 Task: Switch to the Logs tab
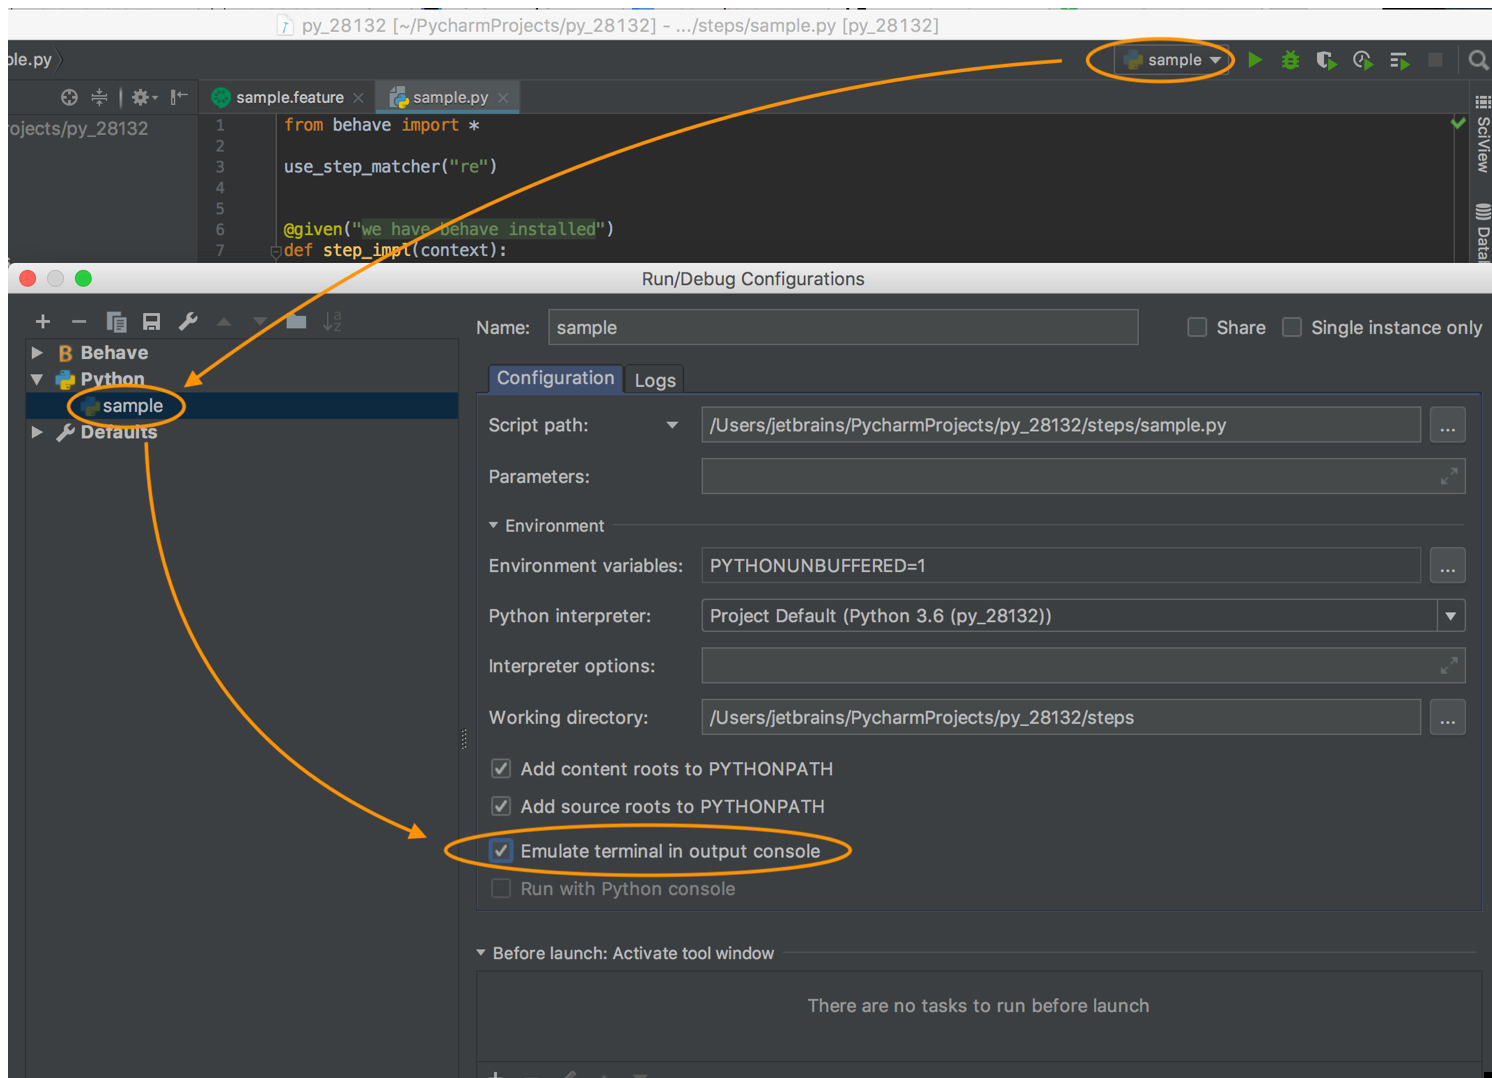[x=654, y=379]
